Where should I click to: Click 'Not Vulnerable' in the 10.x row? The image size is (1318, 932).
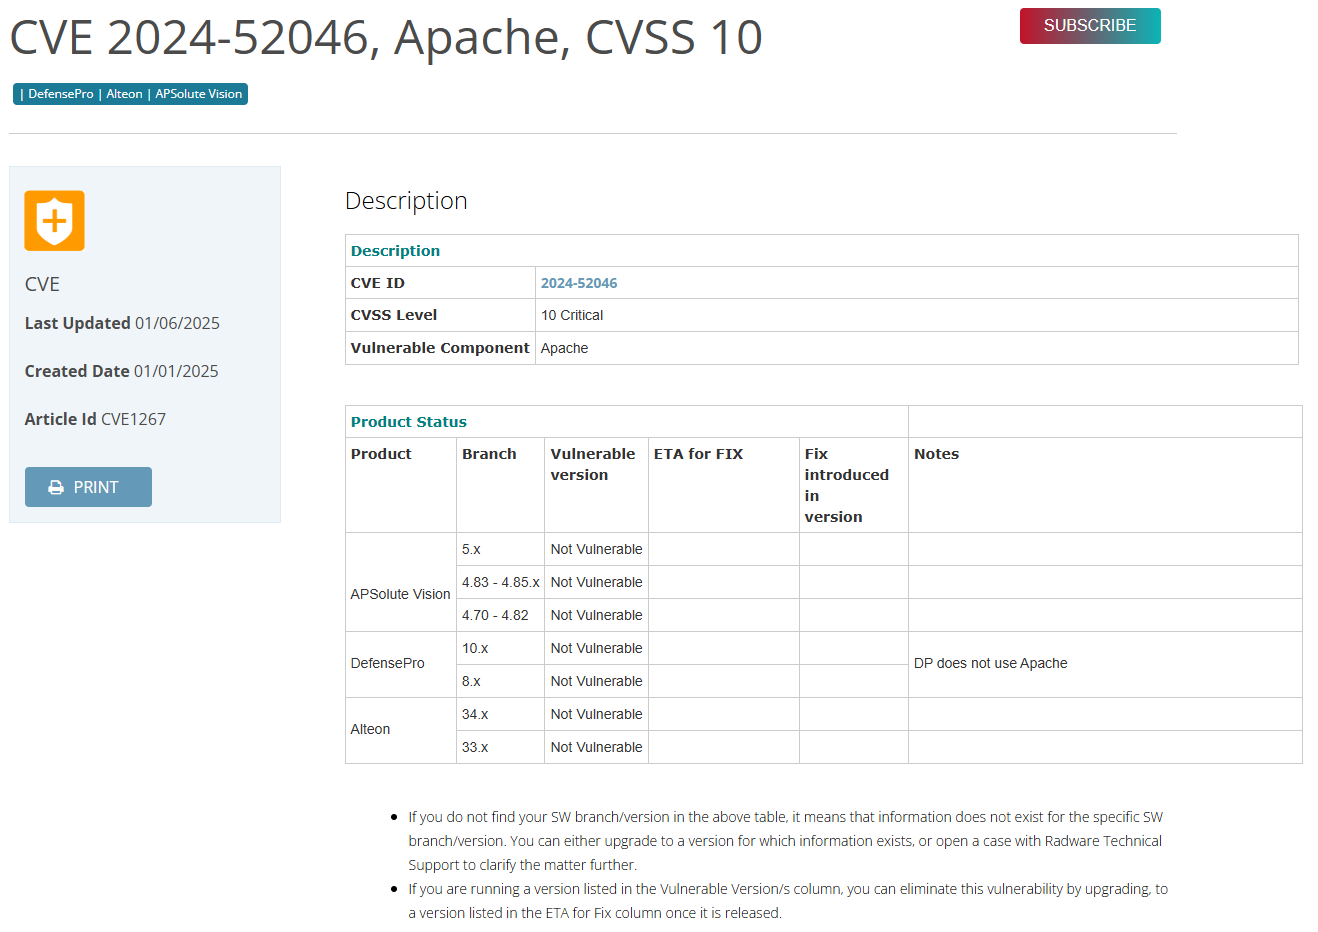[596, 648]
